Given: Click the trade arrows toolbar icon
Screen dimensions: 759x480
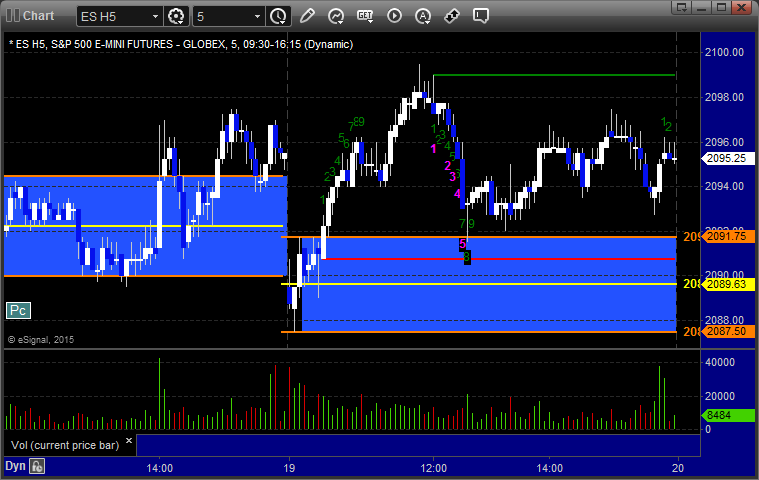Looking at the screenshot, I should click(452, 16).
